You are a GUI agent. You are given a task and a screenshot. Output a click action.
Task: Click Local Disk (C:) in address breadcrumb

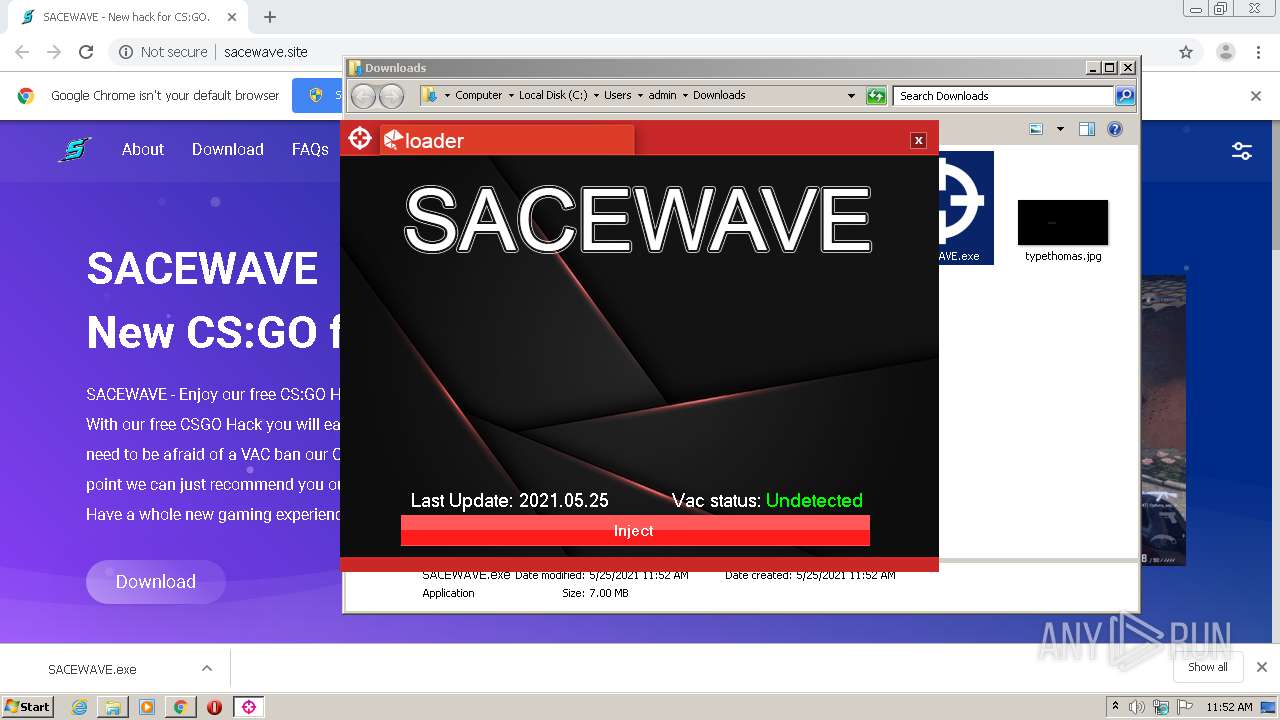pyautogui.click(x=553, y=96)
